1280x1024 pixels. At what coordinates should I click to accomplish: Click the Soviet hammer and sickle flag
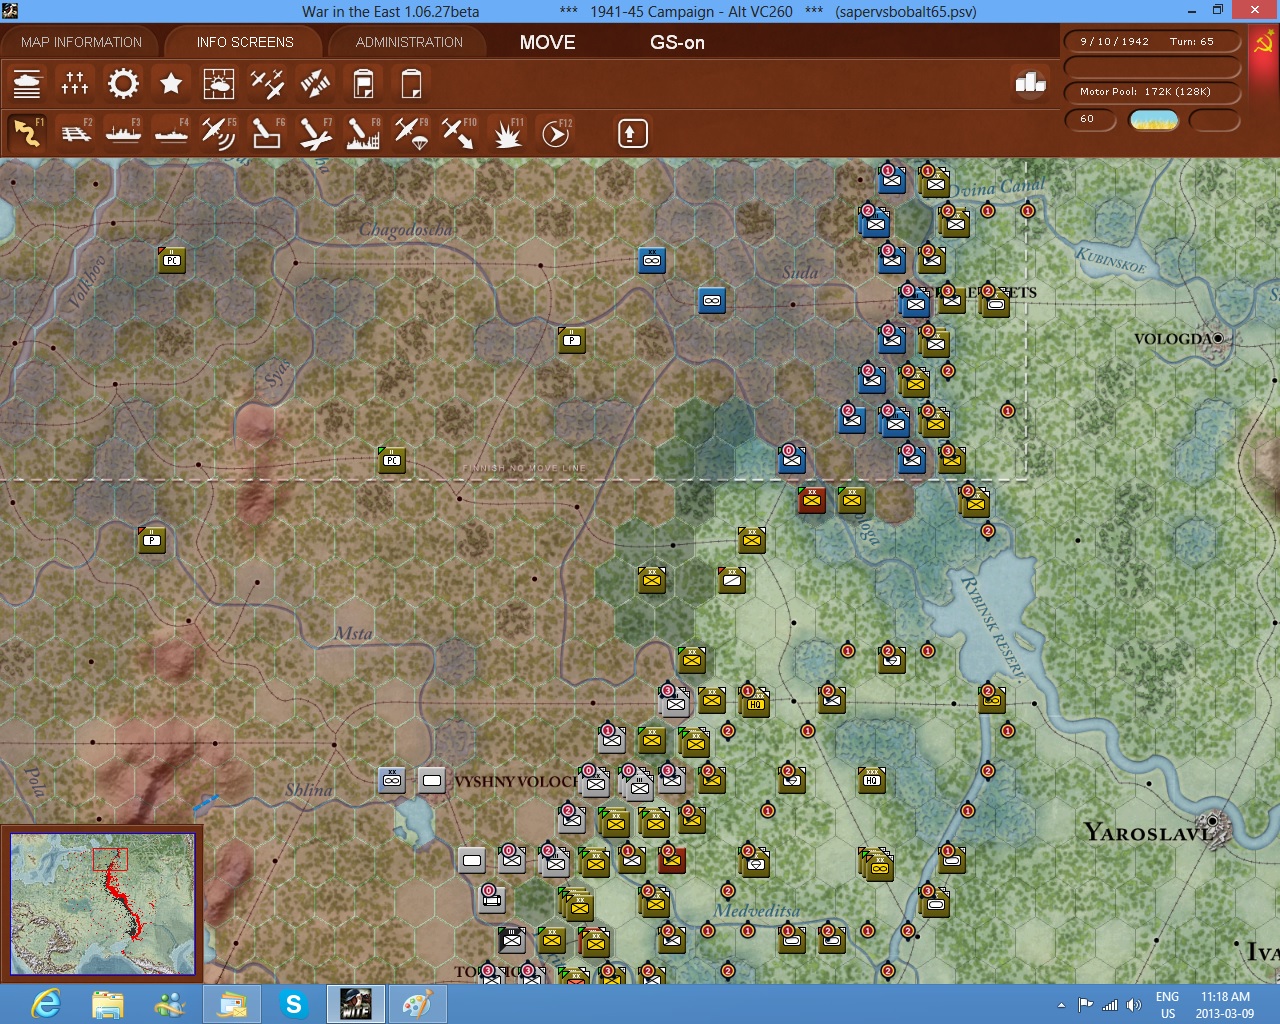tap(1263, 42)
